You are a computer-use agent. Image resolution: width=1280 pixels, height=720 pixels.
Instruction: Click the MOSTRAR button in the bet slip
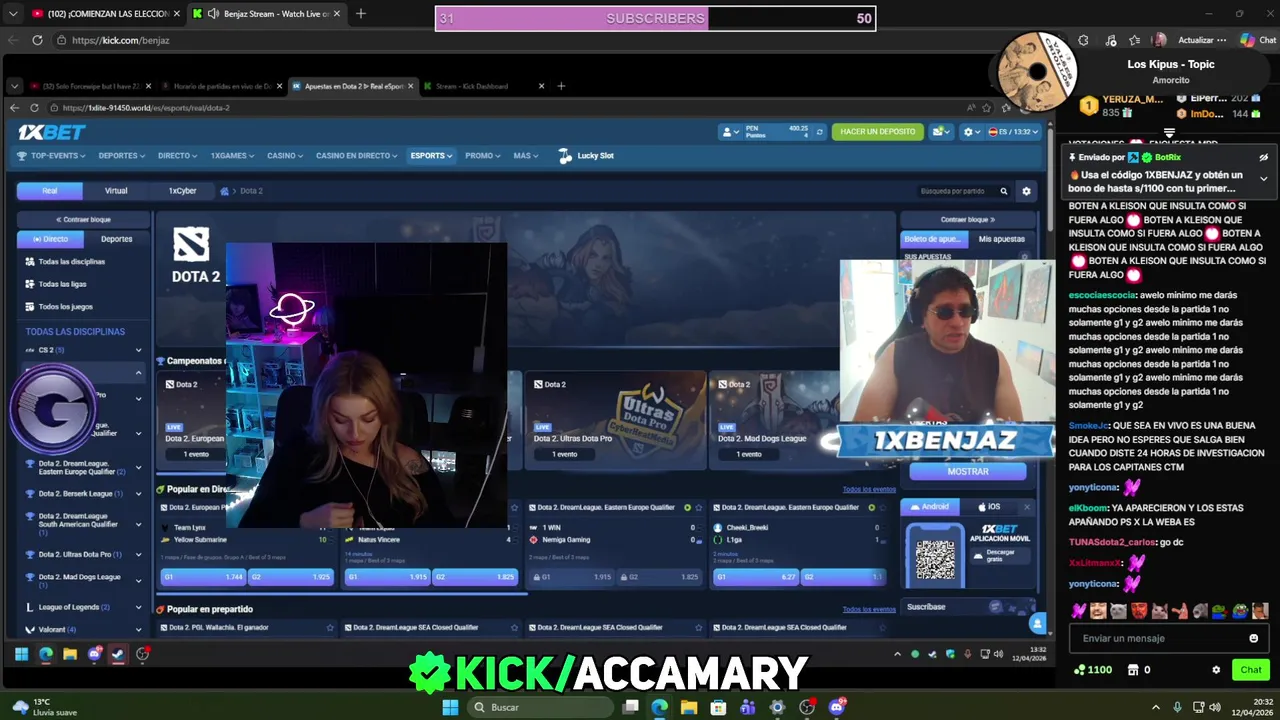pyautogui.click(x=968, y=471)
